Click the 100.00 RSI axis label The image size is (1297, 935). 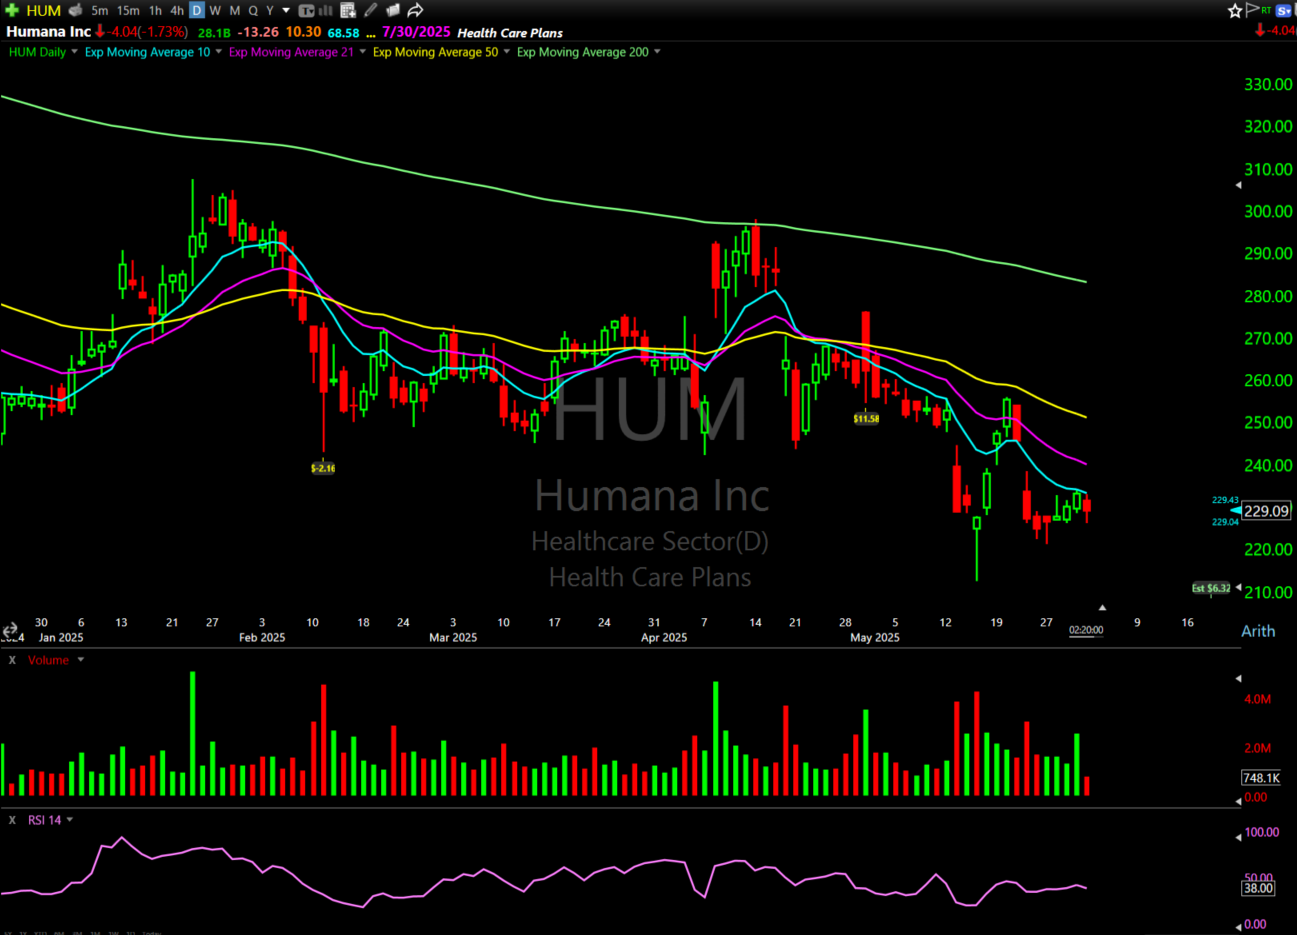(x=1261, y=832)
